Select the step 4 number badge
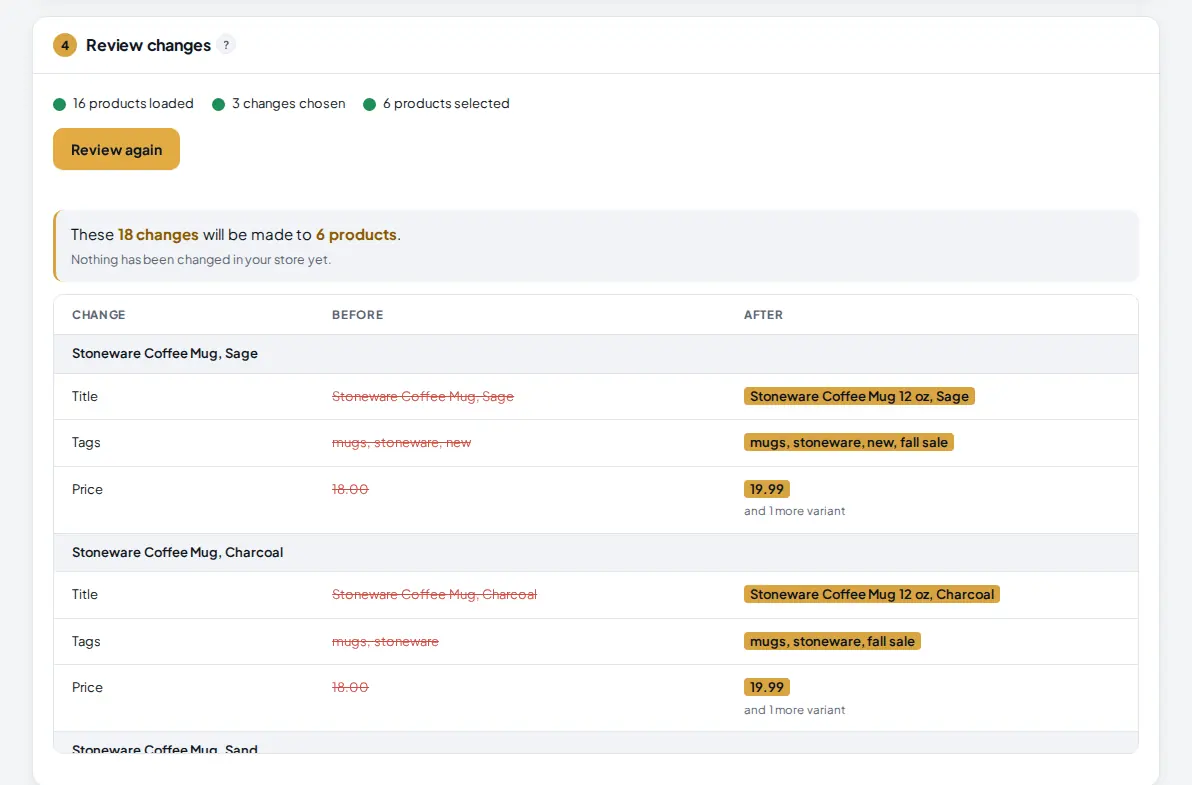The image size is (1192, 785). point(65,45)
